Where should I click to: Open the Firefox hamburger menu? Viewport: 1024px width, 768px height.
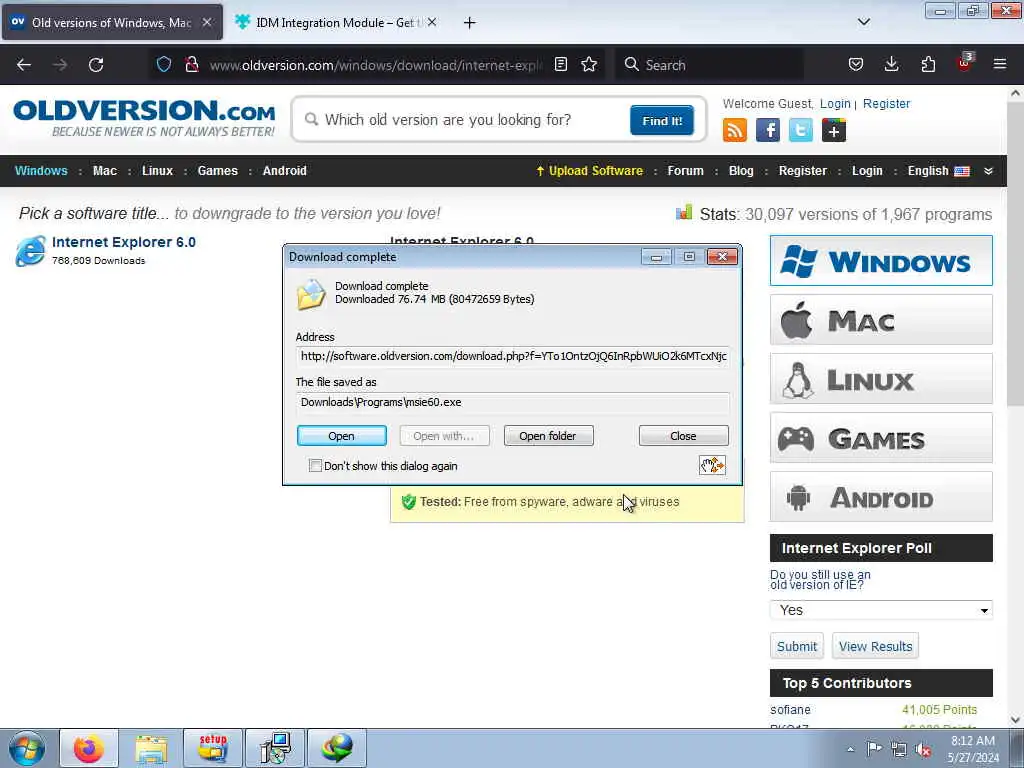1000,64
